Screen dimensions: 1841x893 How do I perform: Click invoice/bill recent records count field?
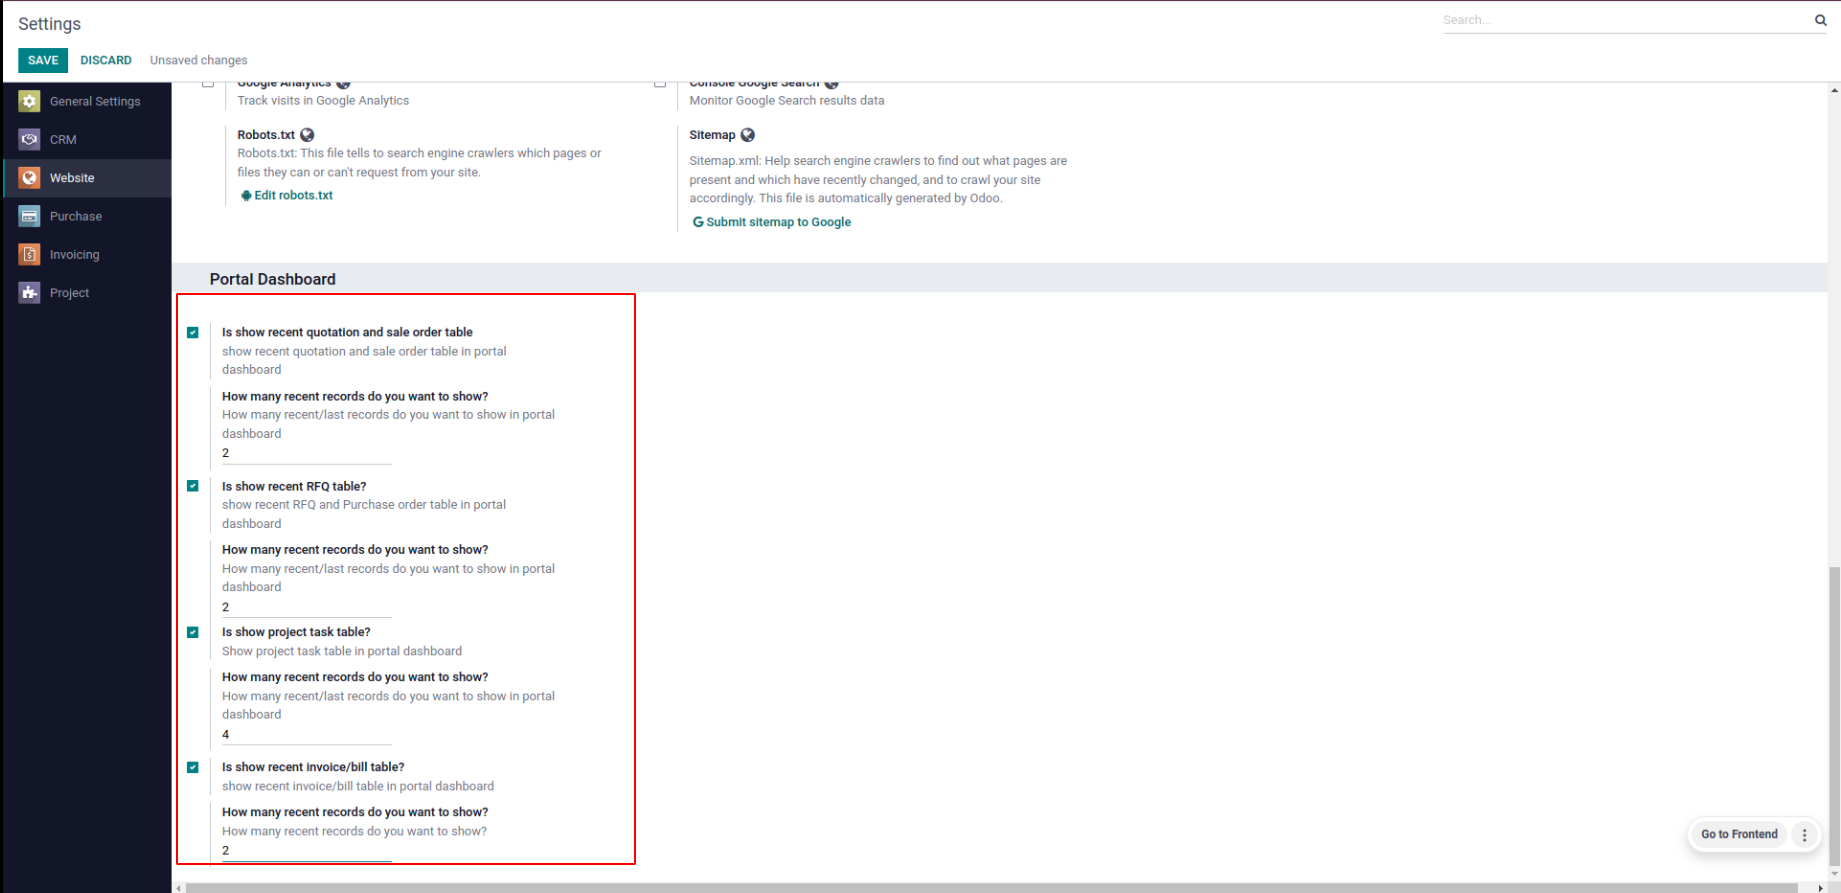(306, 851)
